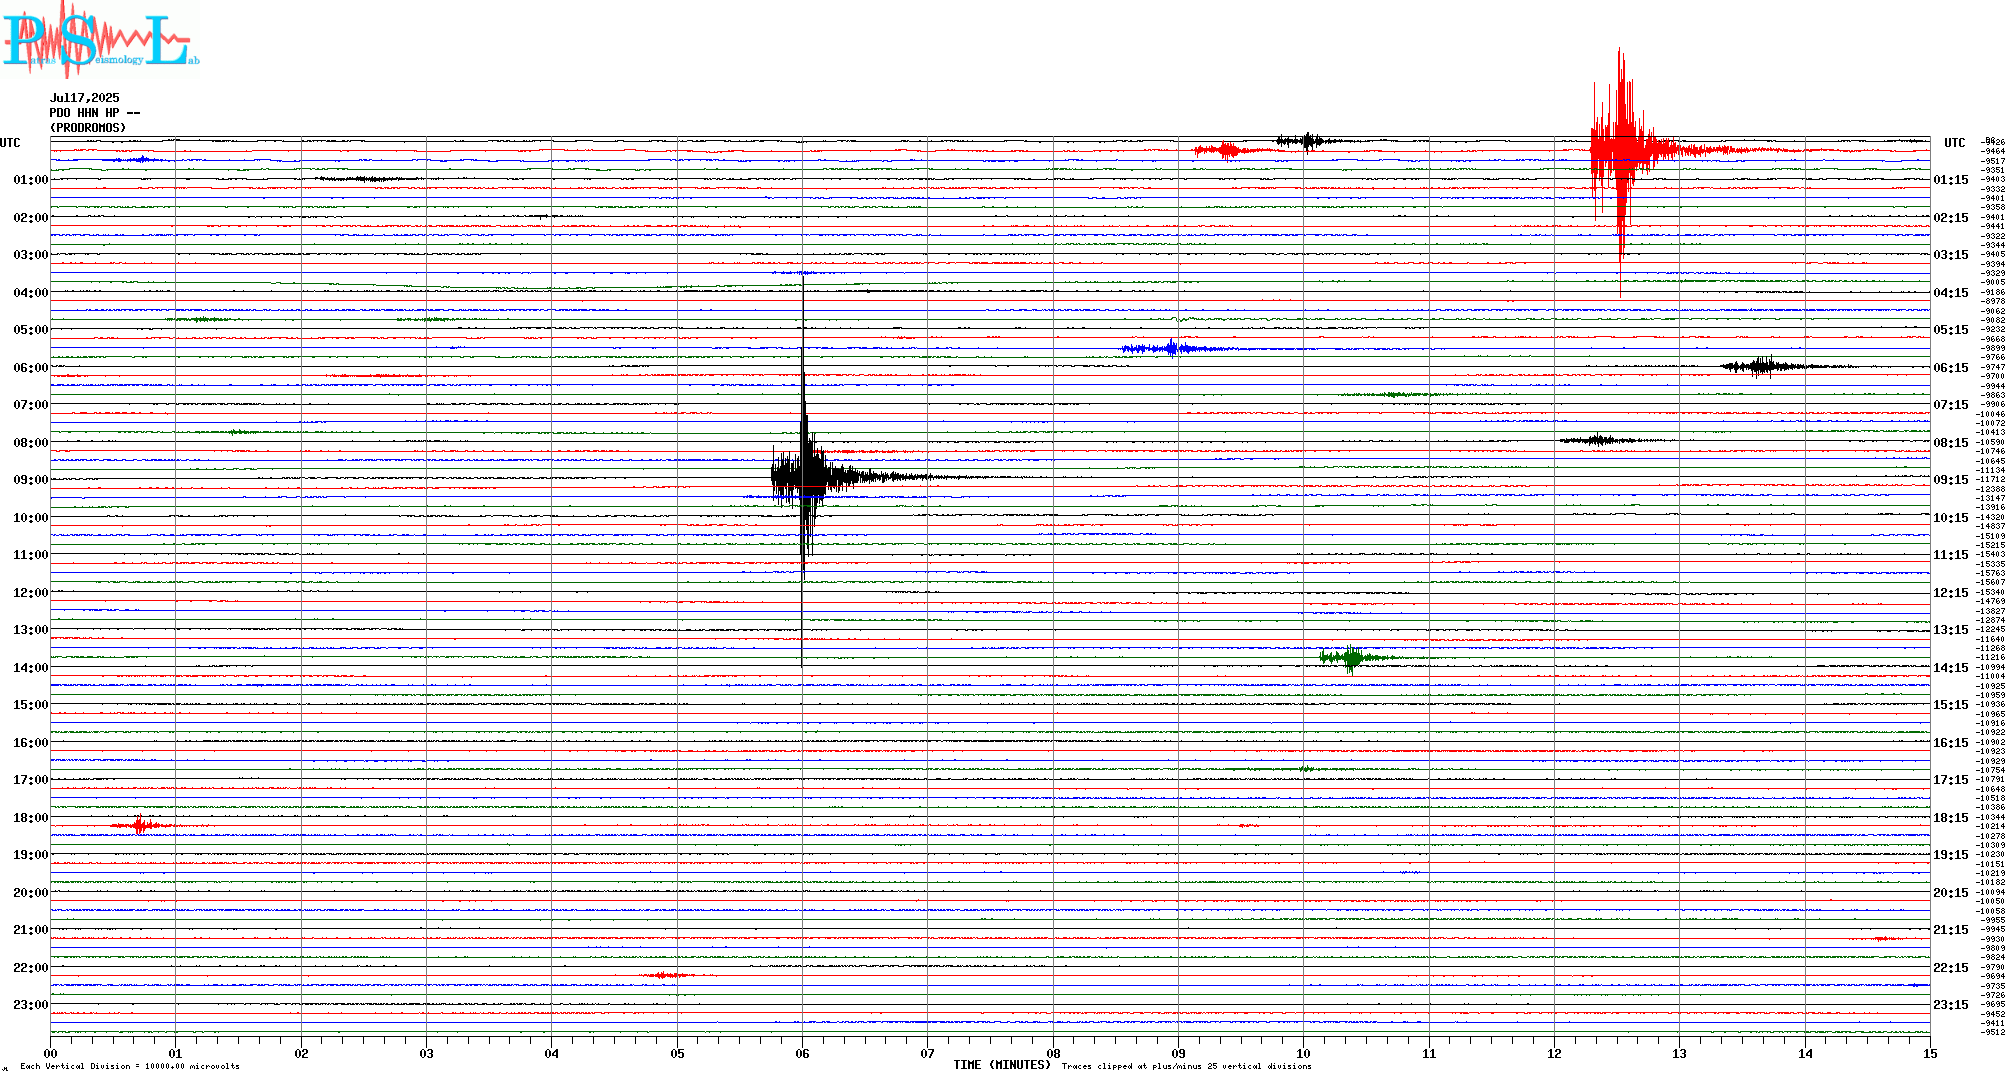Click the 'TIME (MINUTES)' axis title
The width and height of the screenshot is (2010, 1080).
tap(1002, 1066)
